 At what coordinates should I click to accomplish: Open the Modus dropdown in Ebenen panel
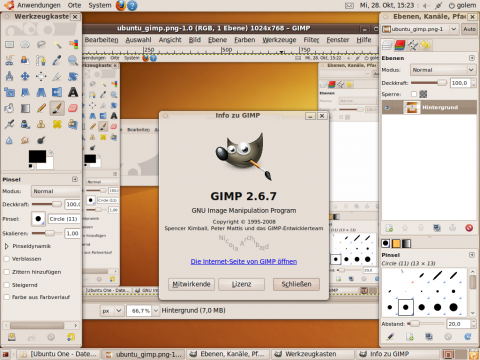(x=443, y=70)
